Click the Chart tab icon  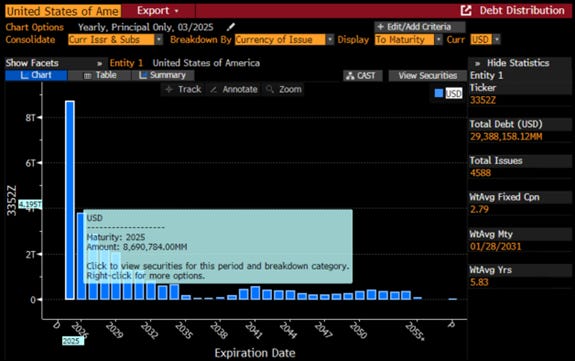25,75
